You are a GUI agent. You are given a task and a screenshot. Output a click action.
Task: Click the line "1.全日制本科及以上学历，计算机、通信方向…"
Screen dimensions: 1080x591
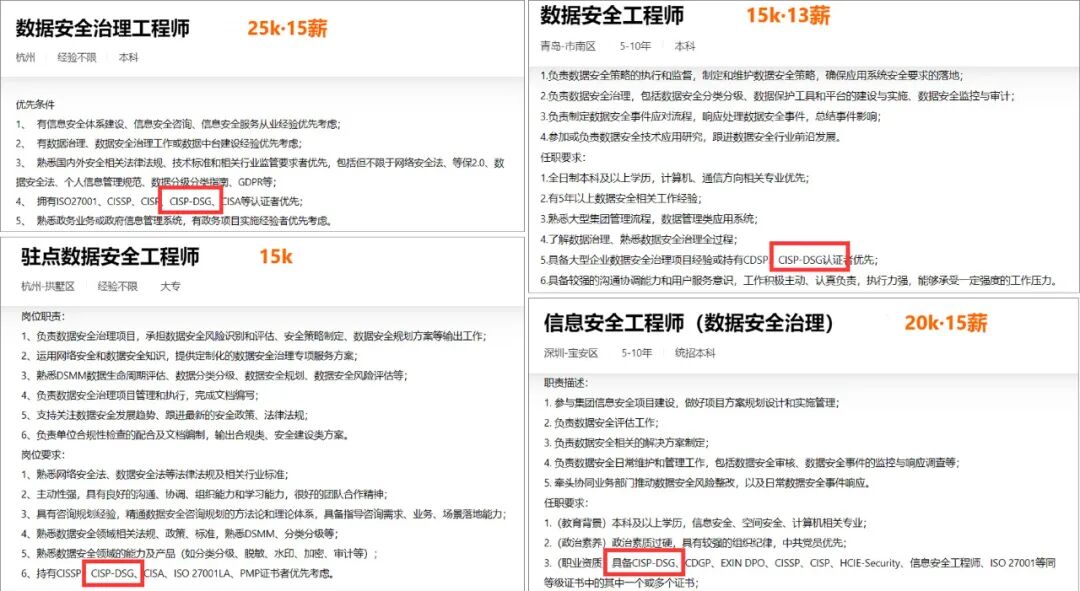tap(675, 178)
